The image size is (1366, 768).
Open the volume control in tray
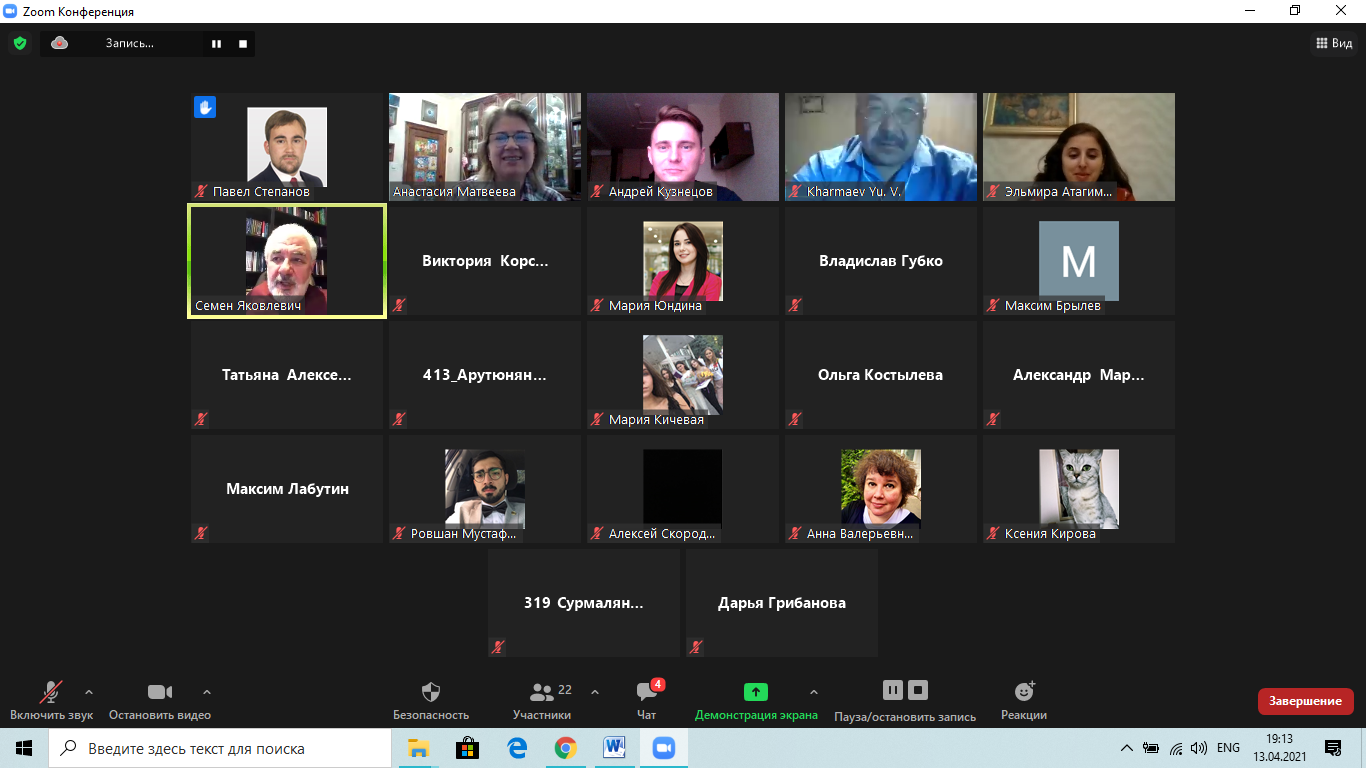[x=1199, y=748]
